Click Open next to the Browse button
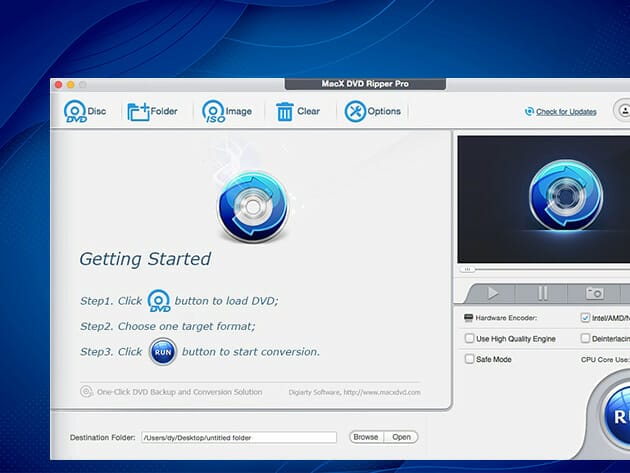Image resolution: width=630 pixels, height=473 pixels. 401,437
